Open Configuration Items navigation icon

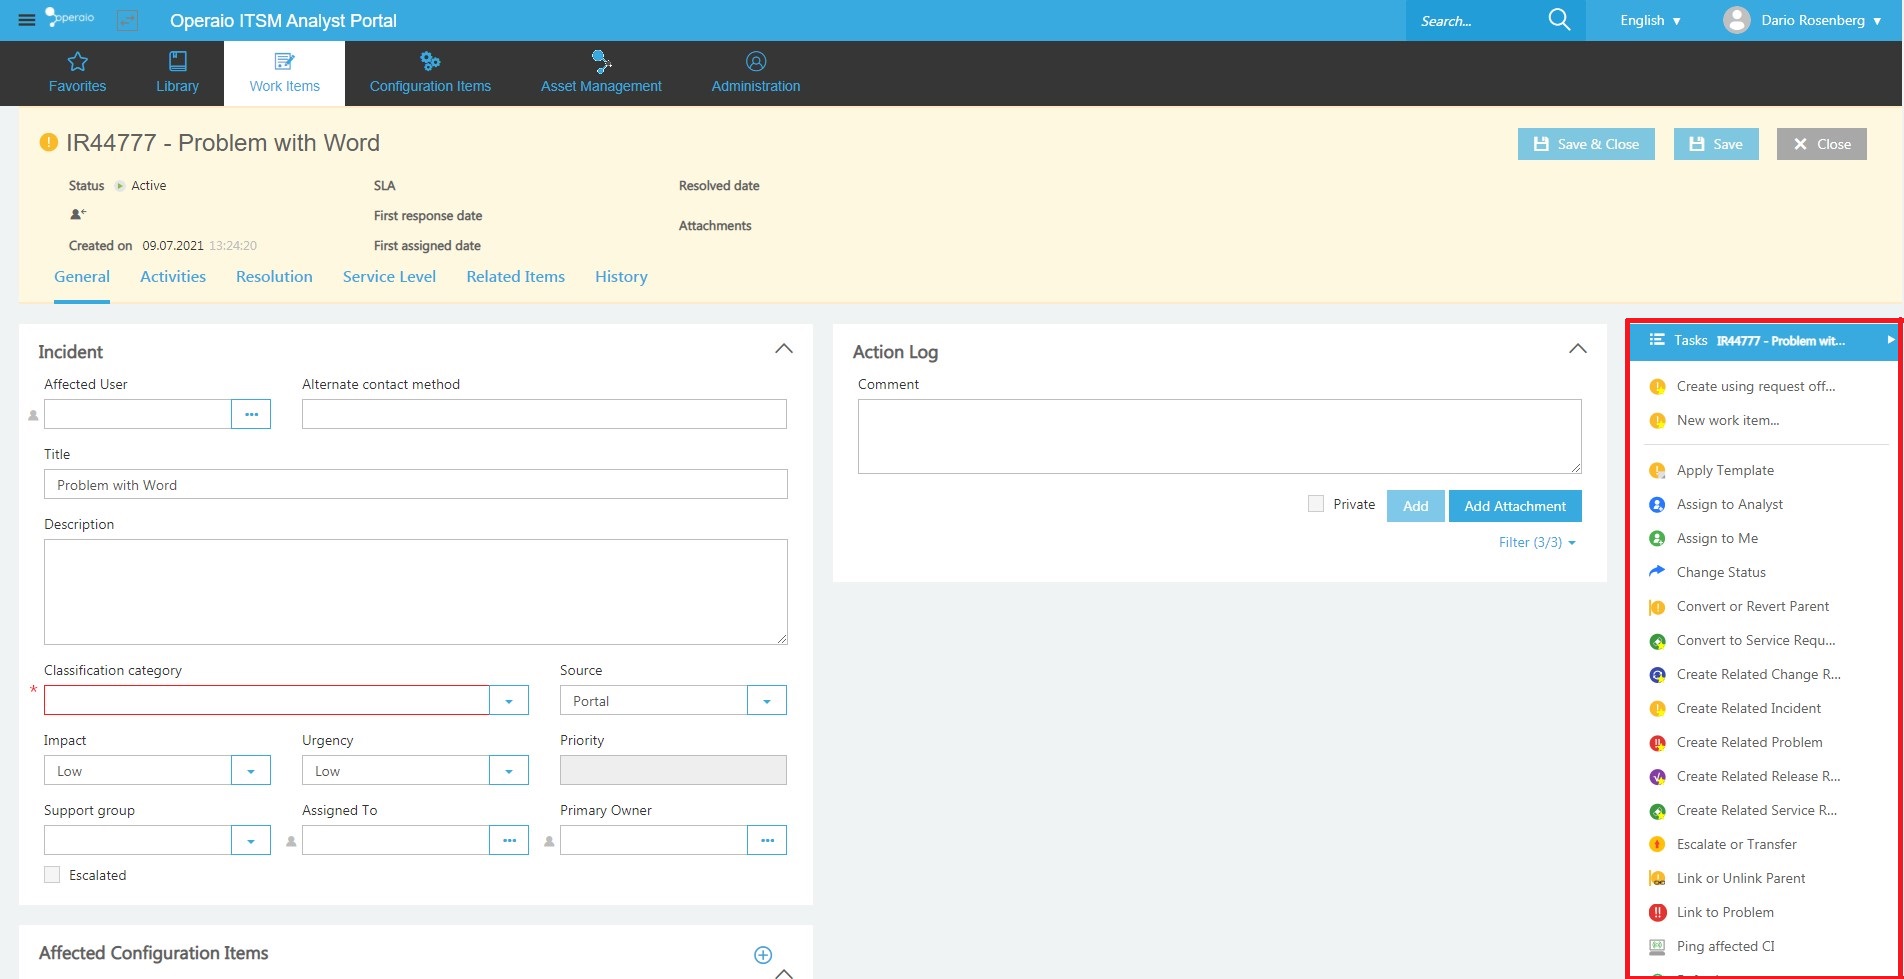click(x=430, y=62)
